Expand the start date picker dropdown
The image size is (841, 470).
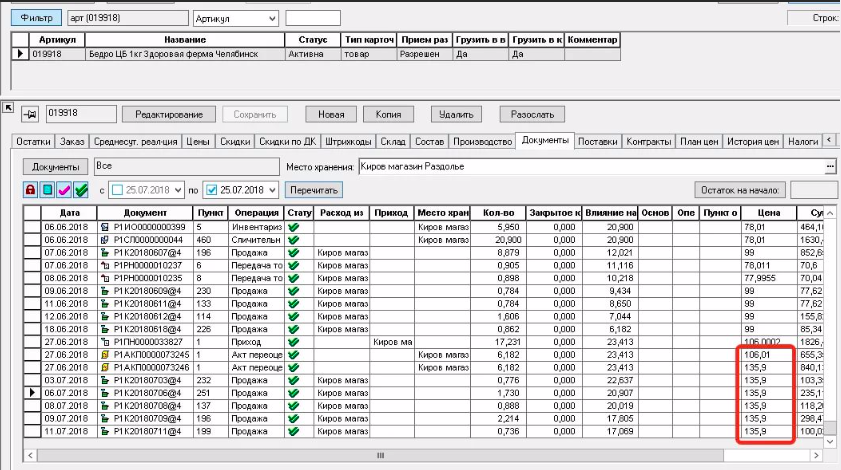(180, 190)
